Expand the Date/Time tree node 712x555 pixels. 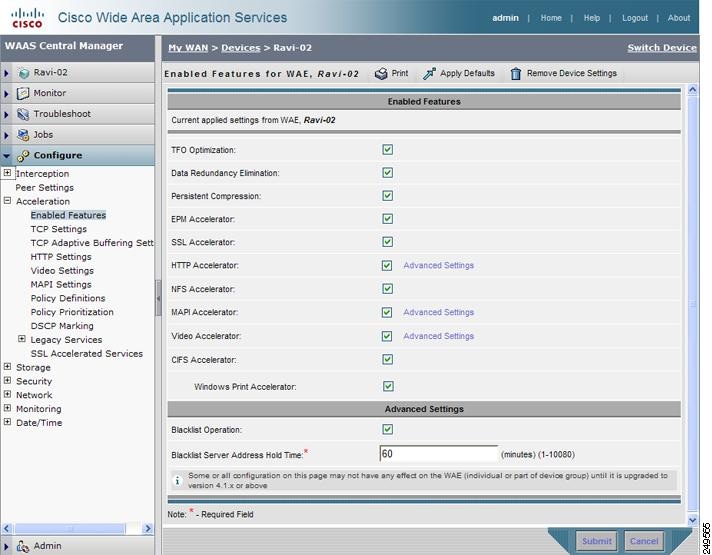[x=7, y=422]
